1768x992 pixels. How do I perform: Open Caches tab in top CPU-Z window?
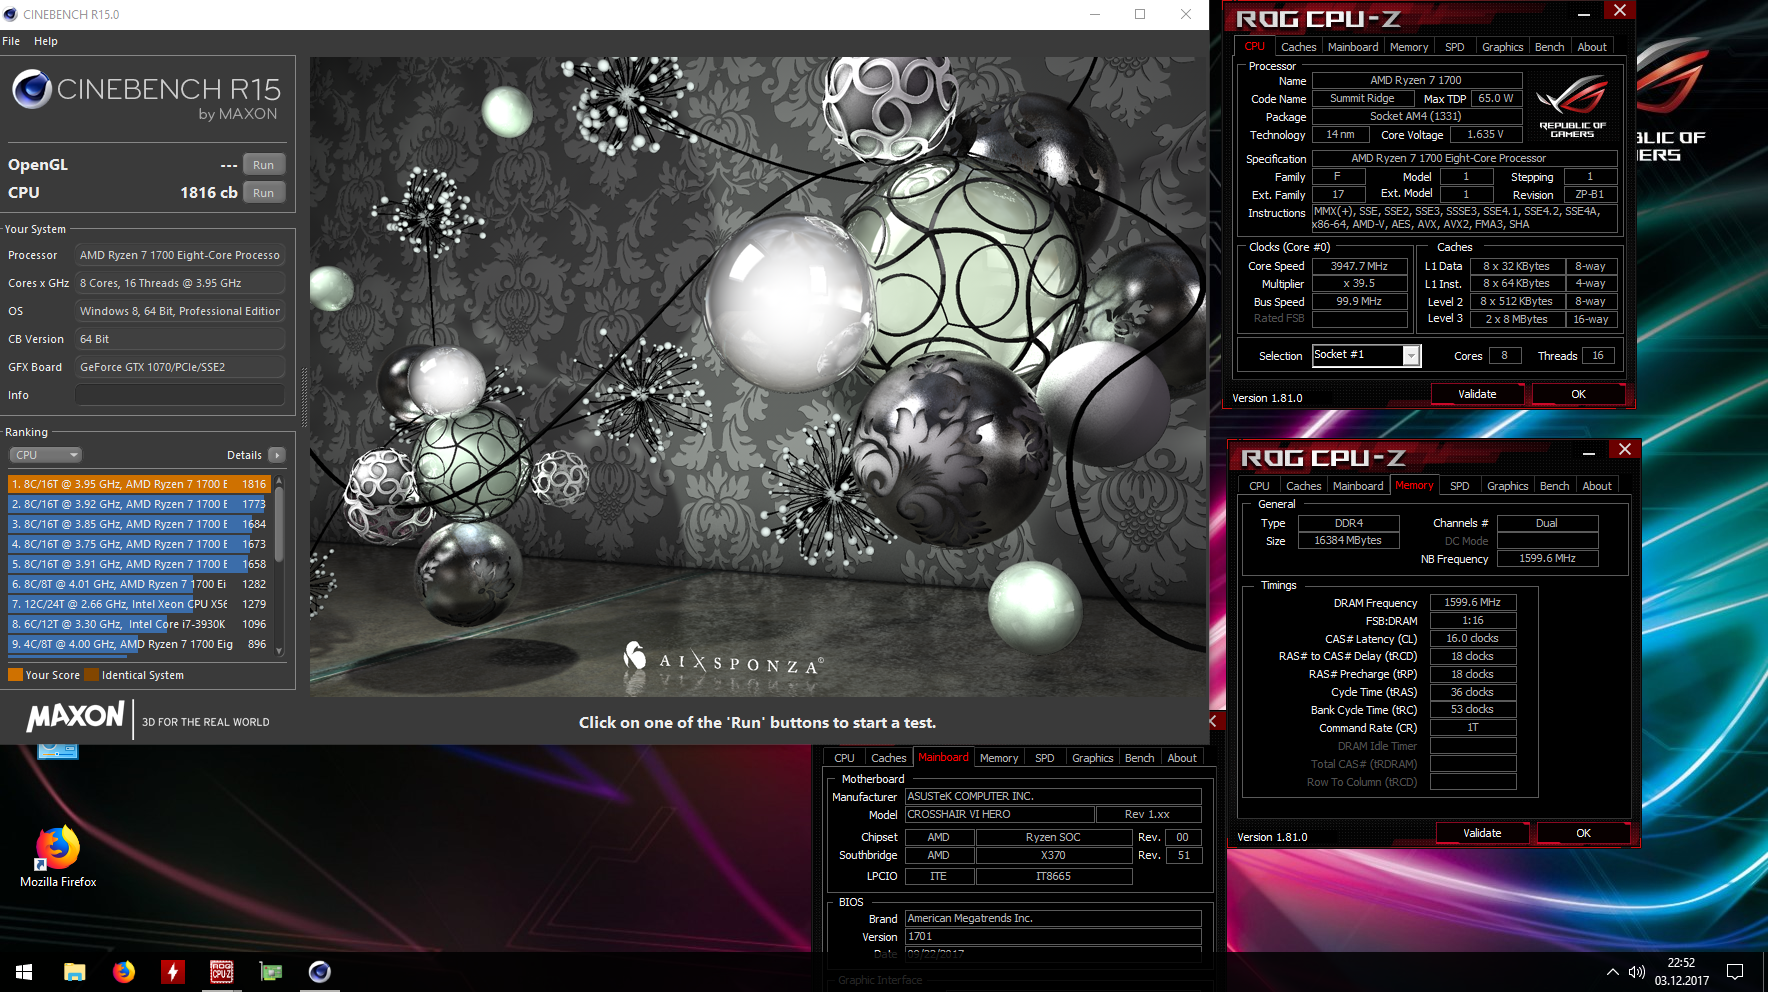(x=1298, y=47)
